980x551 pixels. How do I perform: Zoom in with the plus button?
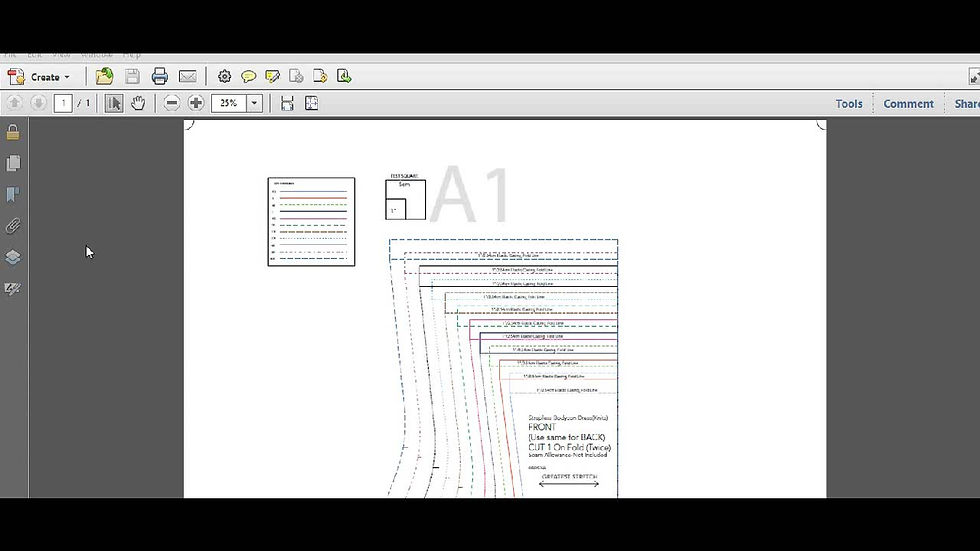tap(196, 103)
